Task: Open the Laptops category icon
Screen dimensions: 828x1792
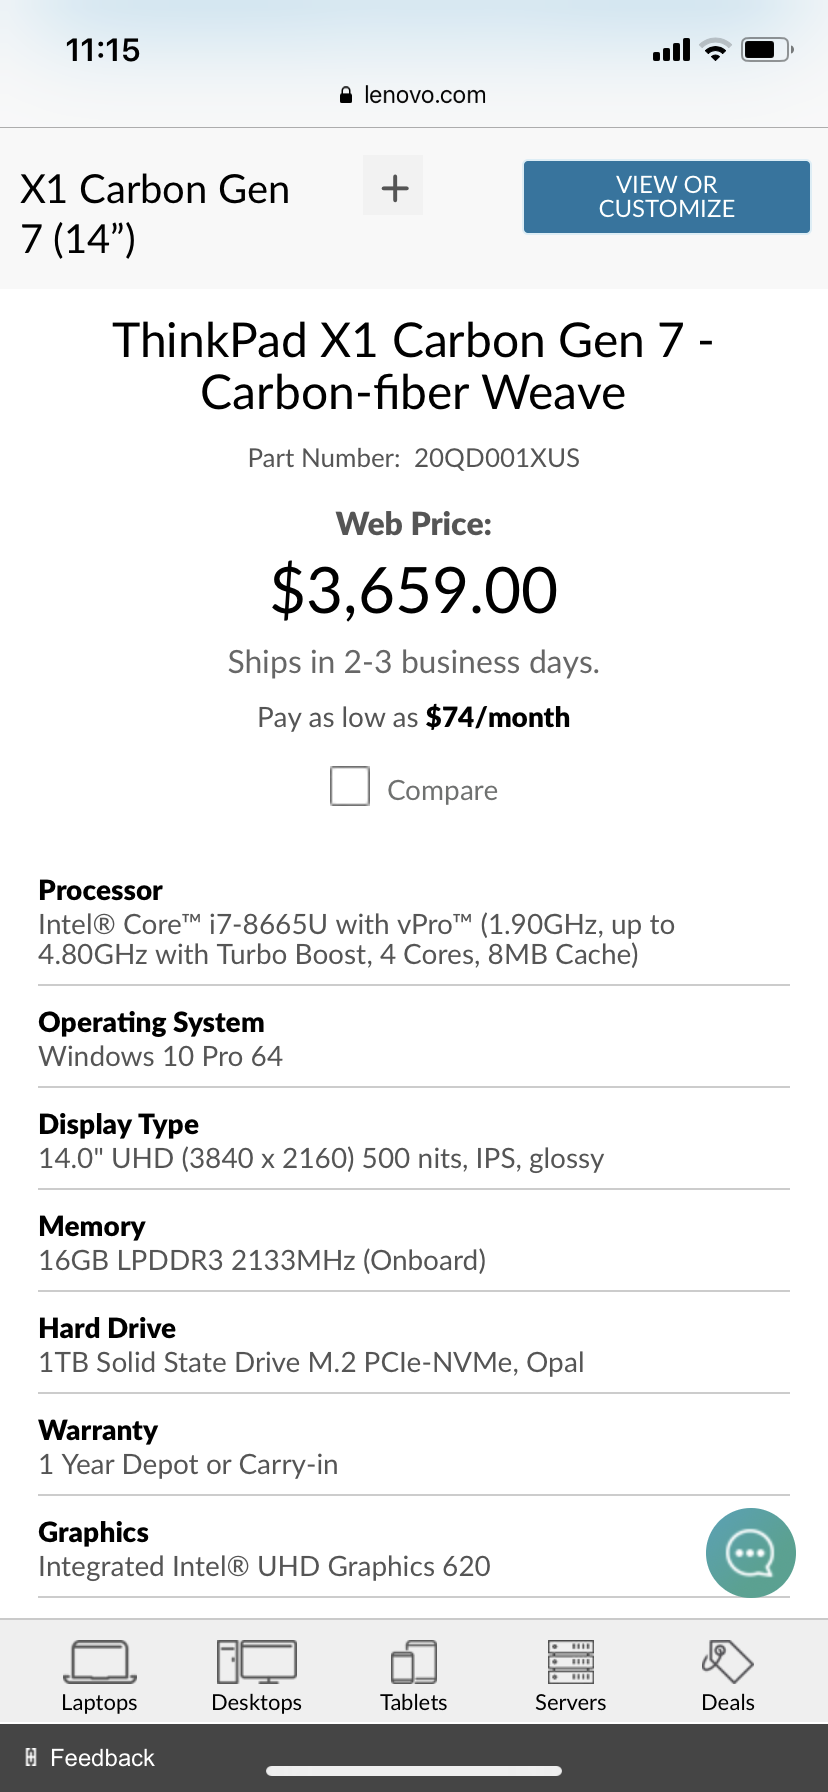Action: click(99, 1661)
